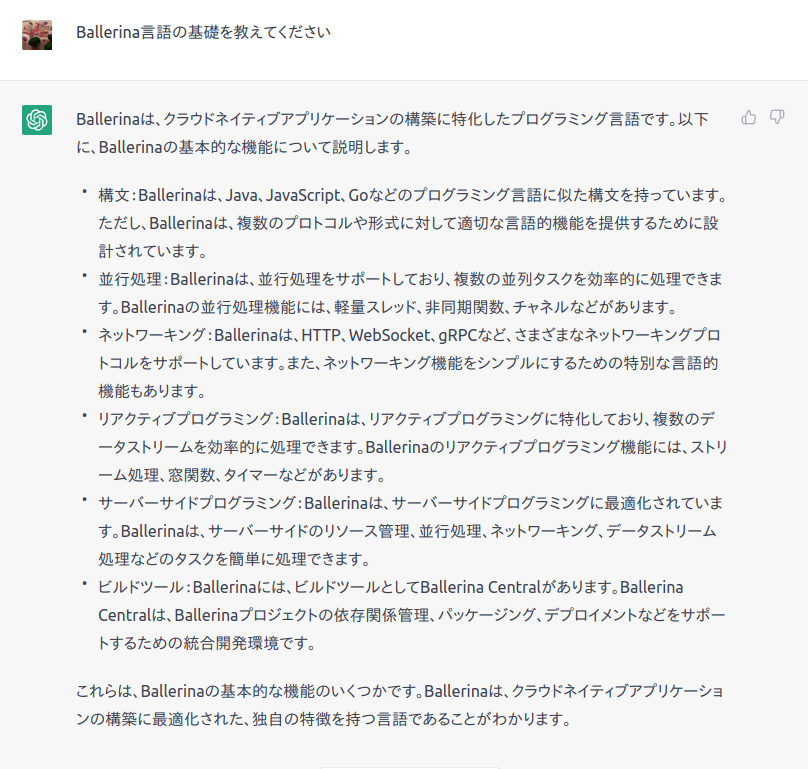Click the ChatGPT logo avatar icon
808x769 pixels.
37,120
